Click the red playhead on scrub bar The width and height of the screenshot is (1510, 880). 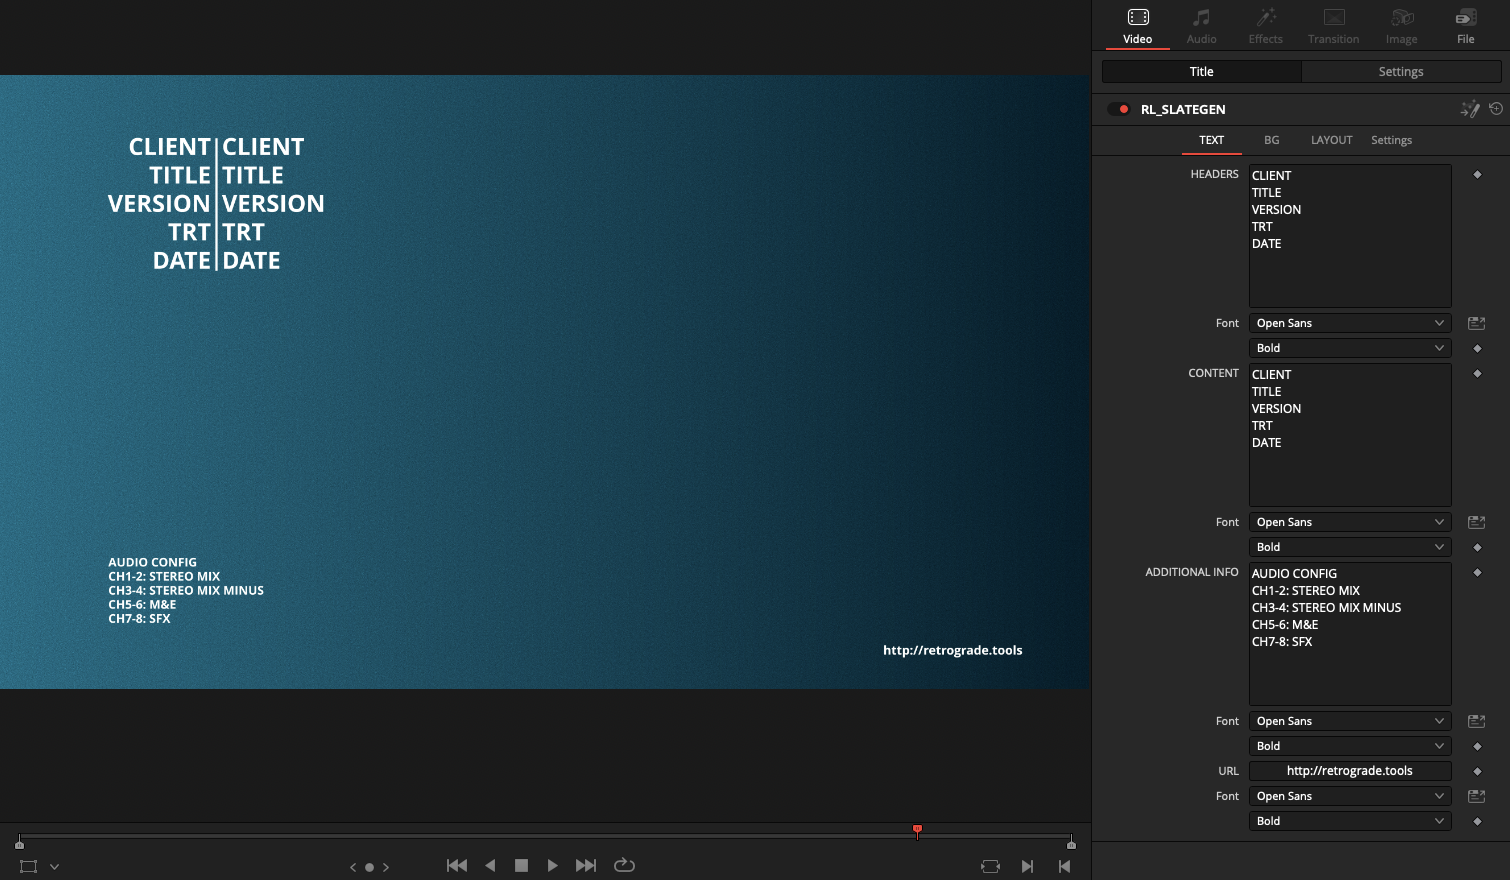pyautogui.click(x=917, y=831)
